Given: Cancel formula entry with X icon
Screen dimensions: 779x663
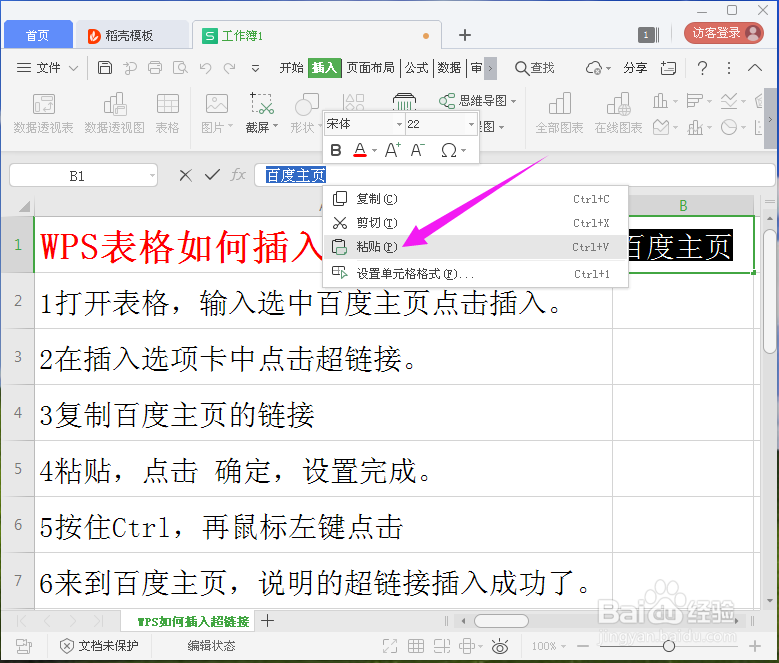Looking at the screenshot, I should [x=185, y=175].
